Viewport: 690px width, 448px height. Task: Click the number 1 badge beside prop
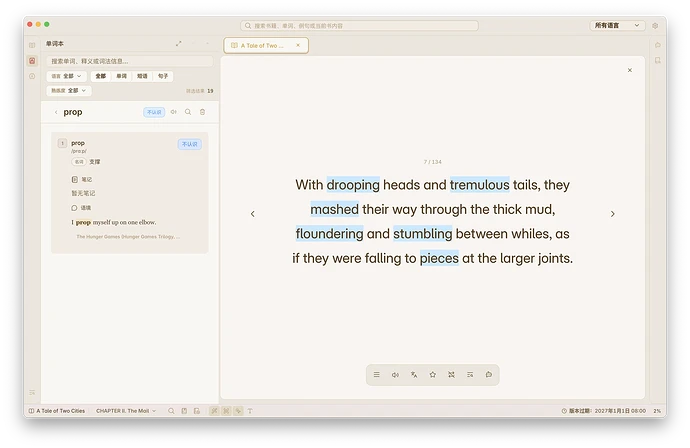[62, 143]
